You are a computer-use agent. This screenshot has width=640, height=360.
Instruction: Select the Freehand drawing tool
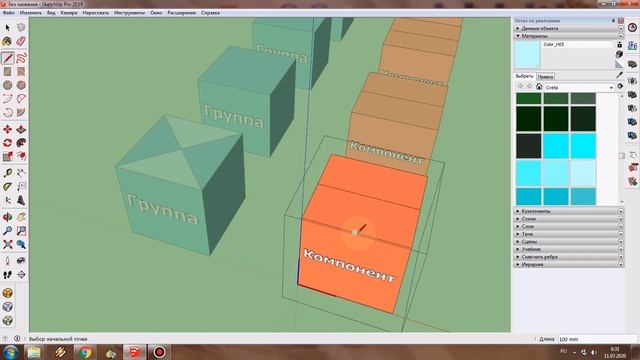click(x=21, y=58)
